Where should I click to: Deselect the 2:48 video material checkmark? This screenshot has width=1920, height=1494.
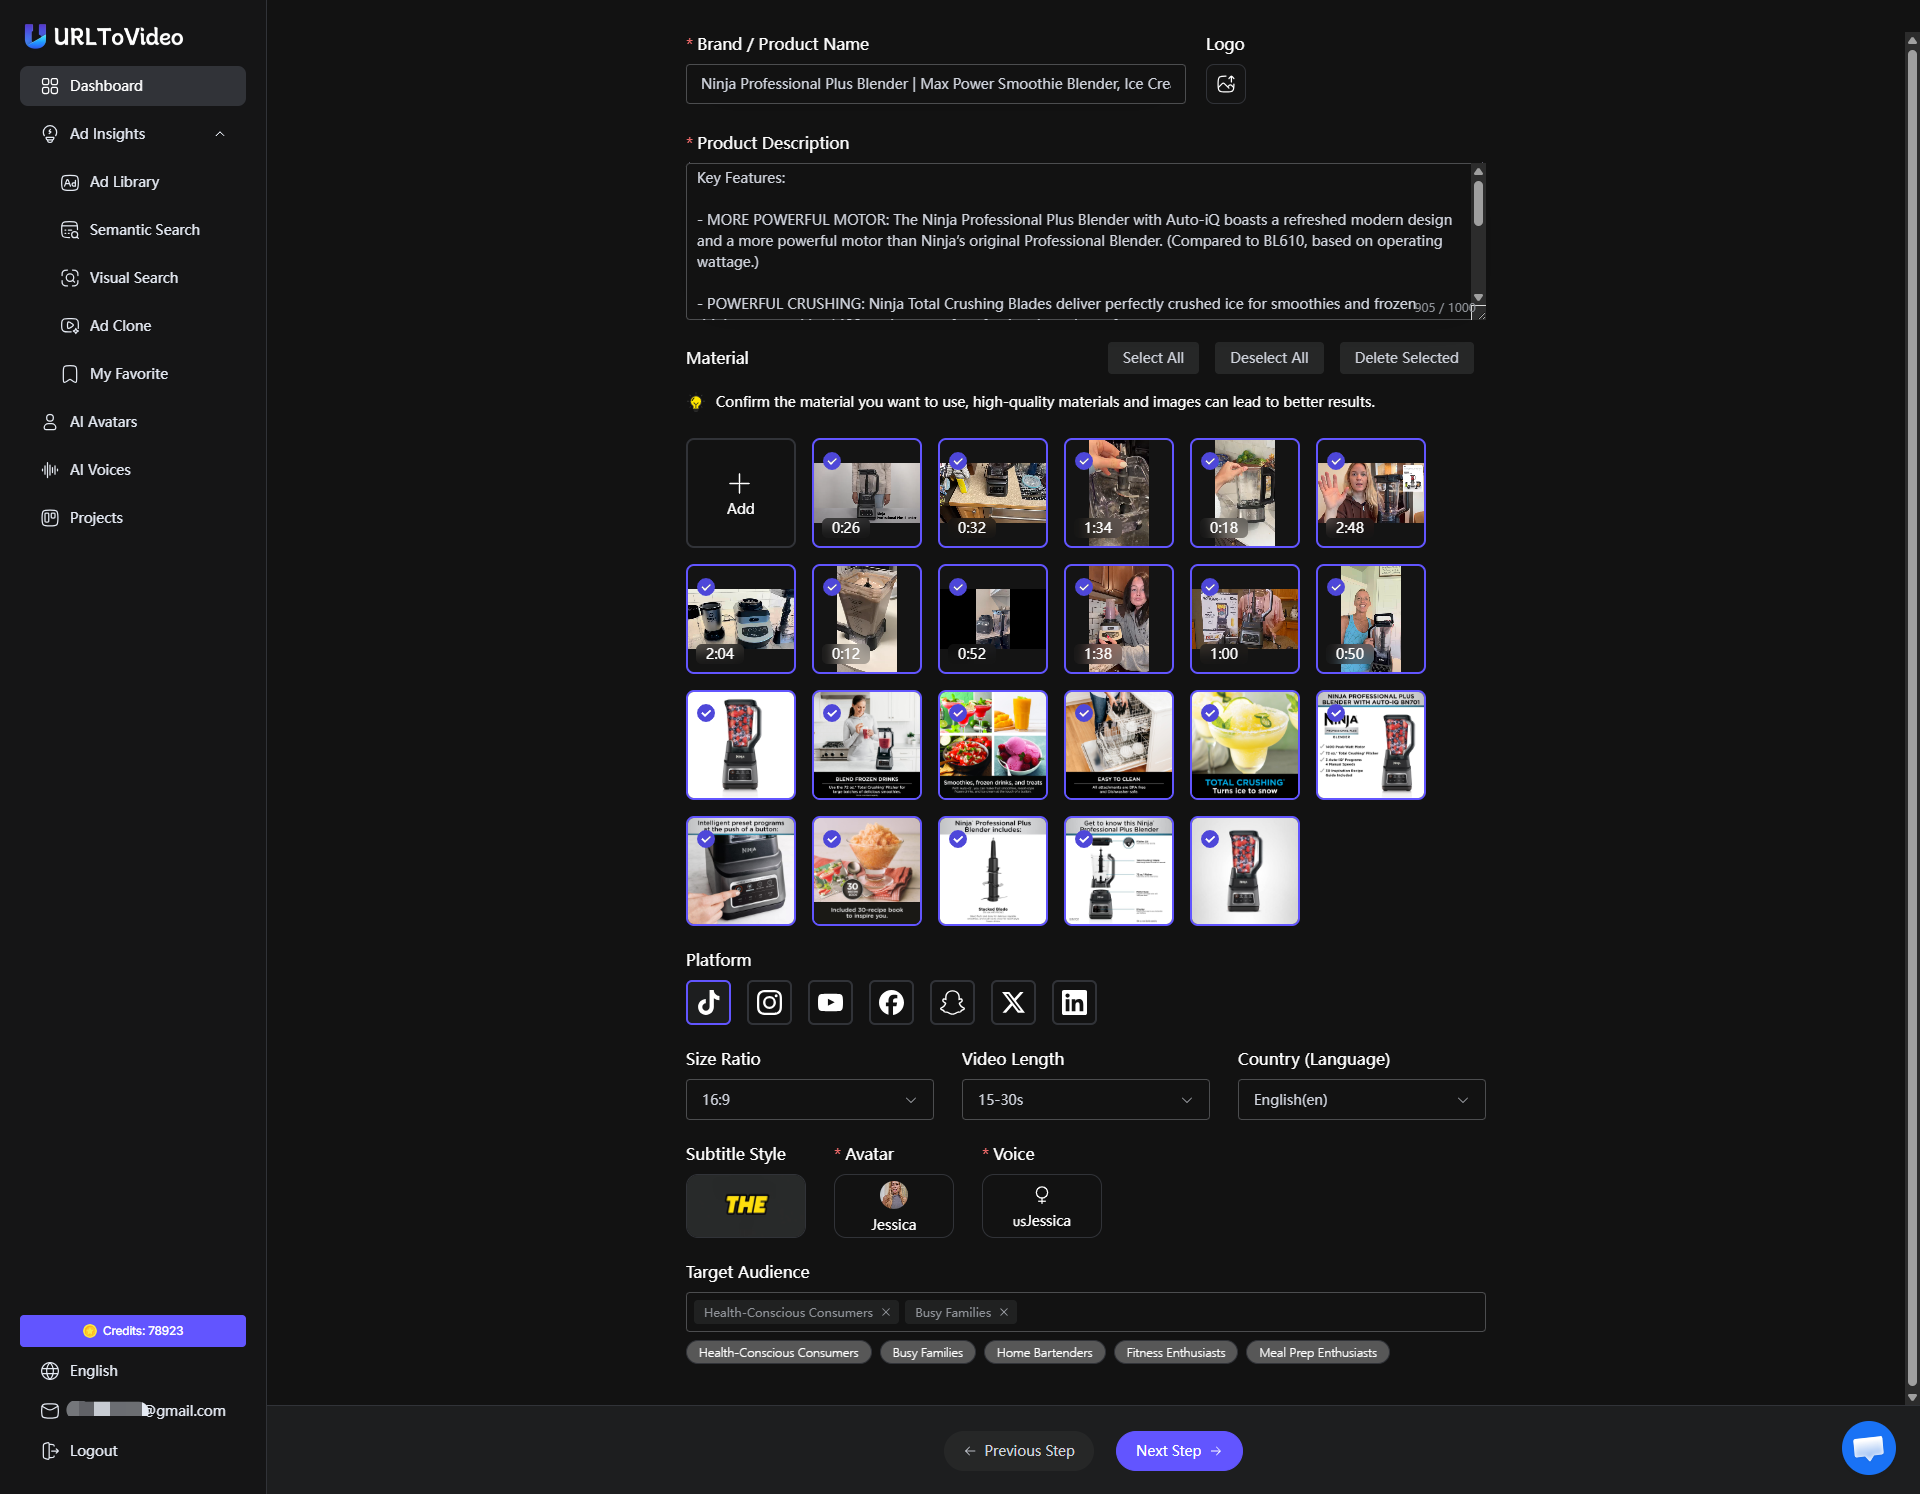1335,461
